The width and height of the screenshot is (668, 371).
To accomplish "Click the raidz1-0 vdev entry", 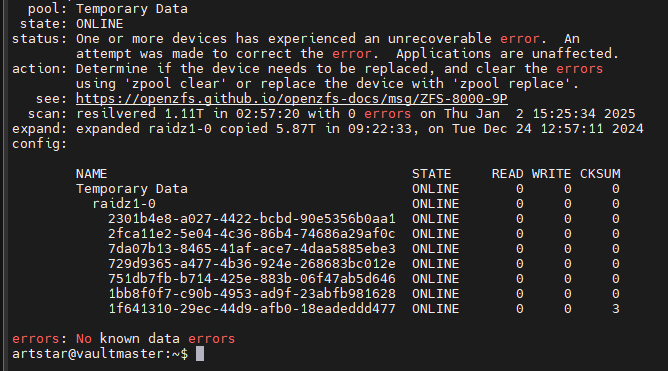I will (124, 204).
